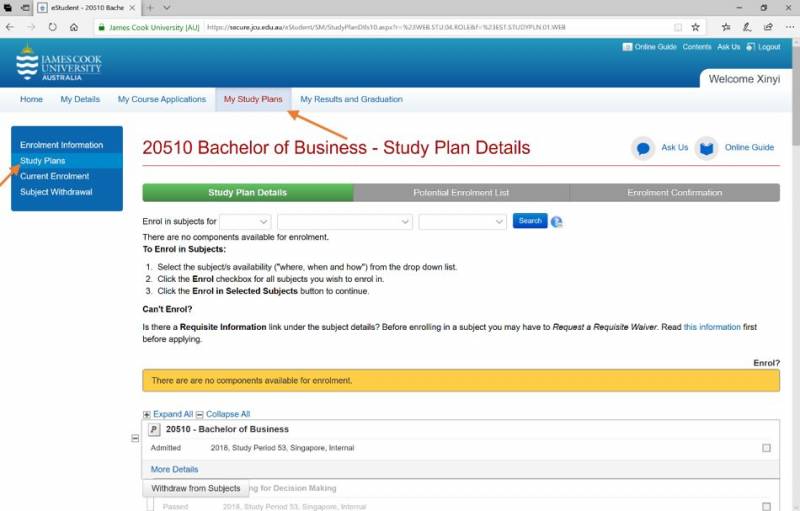
Task: Click the help icon beside Search button
Action: coord(556,222)
